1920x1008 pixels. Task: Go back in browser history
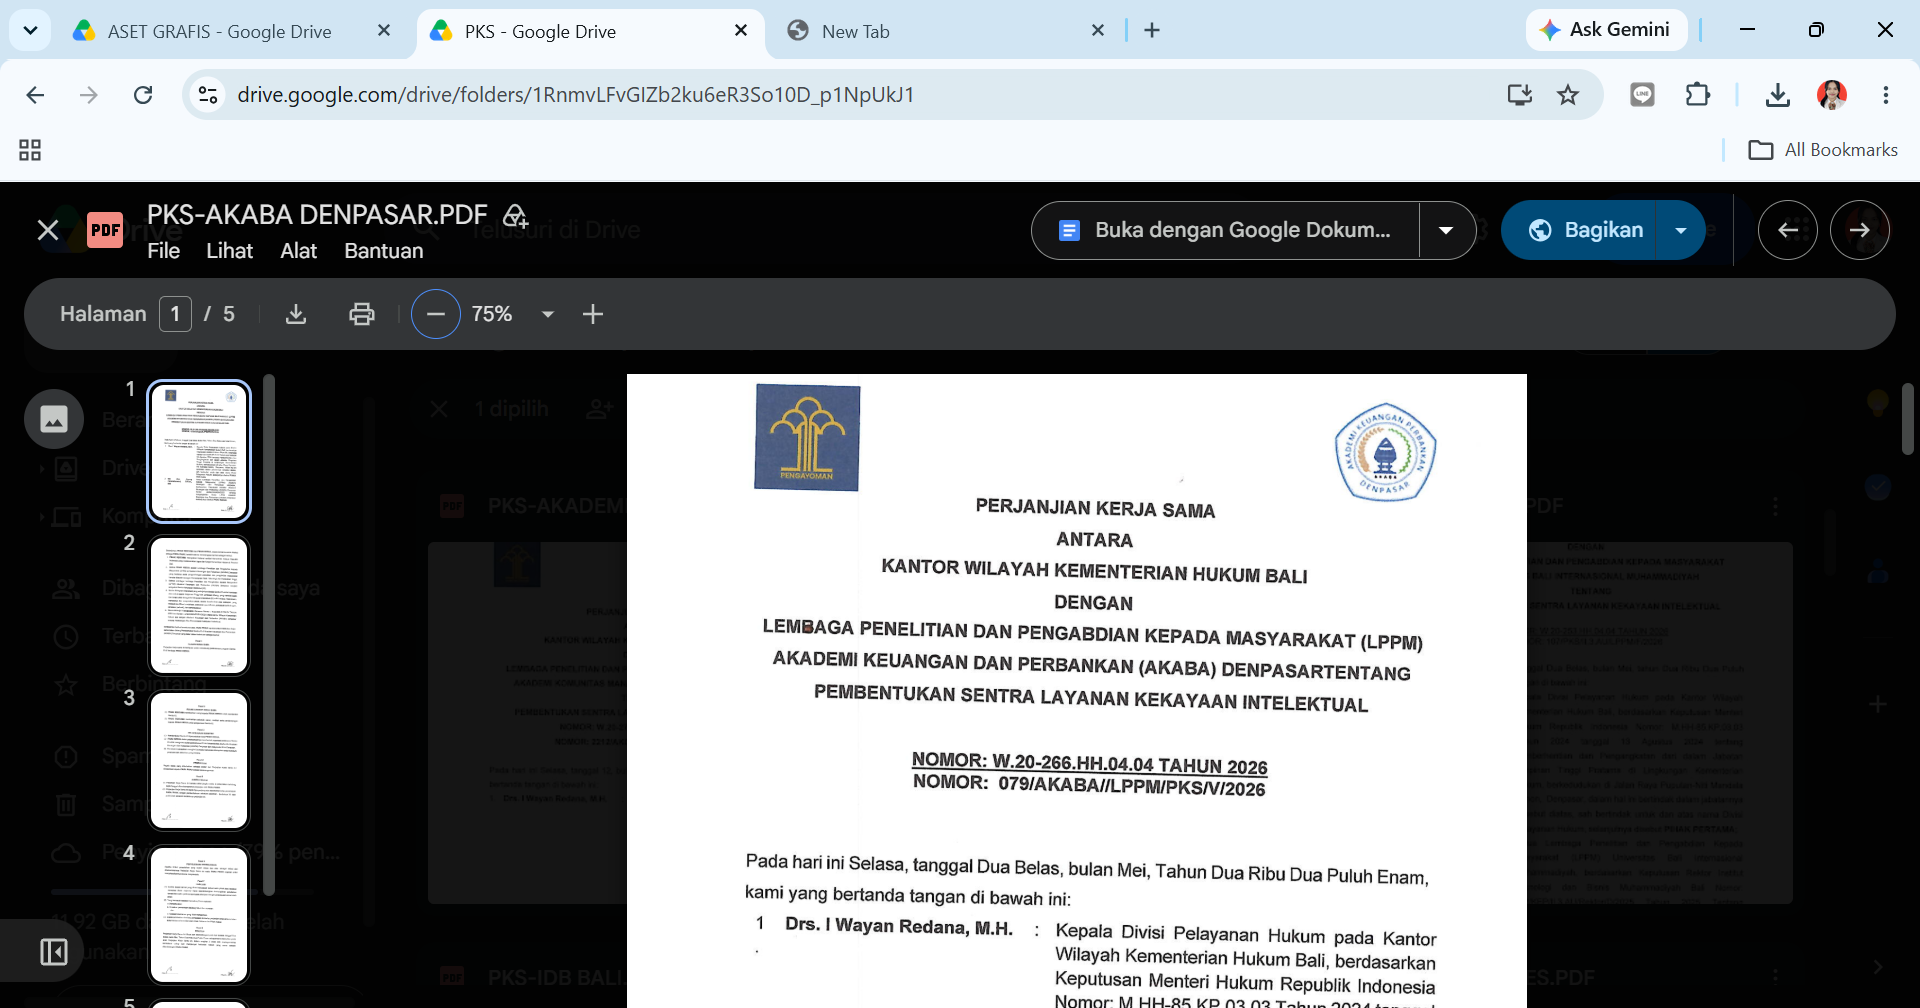pyautogui.click(x=36, y=95)
